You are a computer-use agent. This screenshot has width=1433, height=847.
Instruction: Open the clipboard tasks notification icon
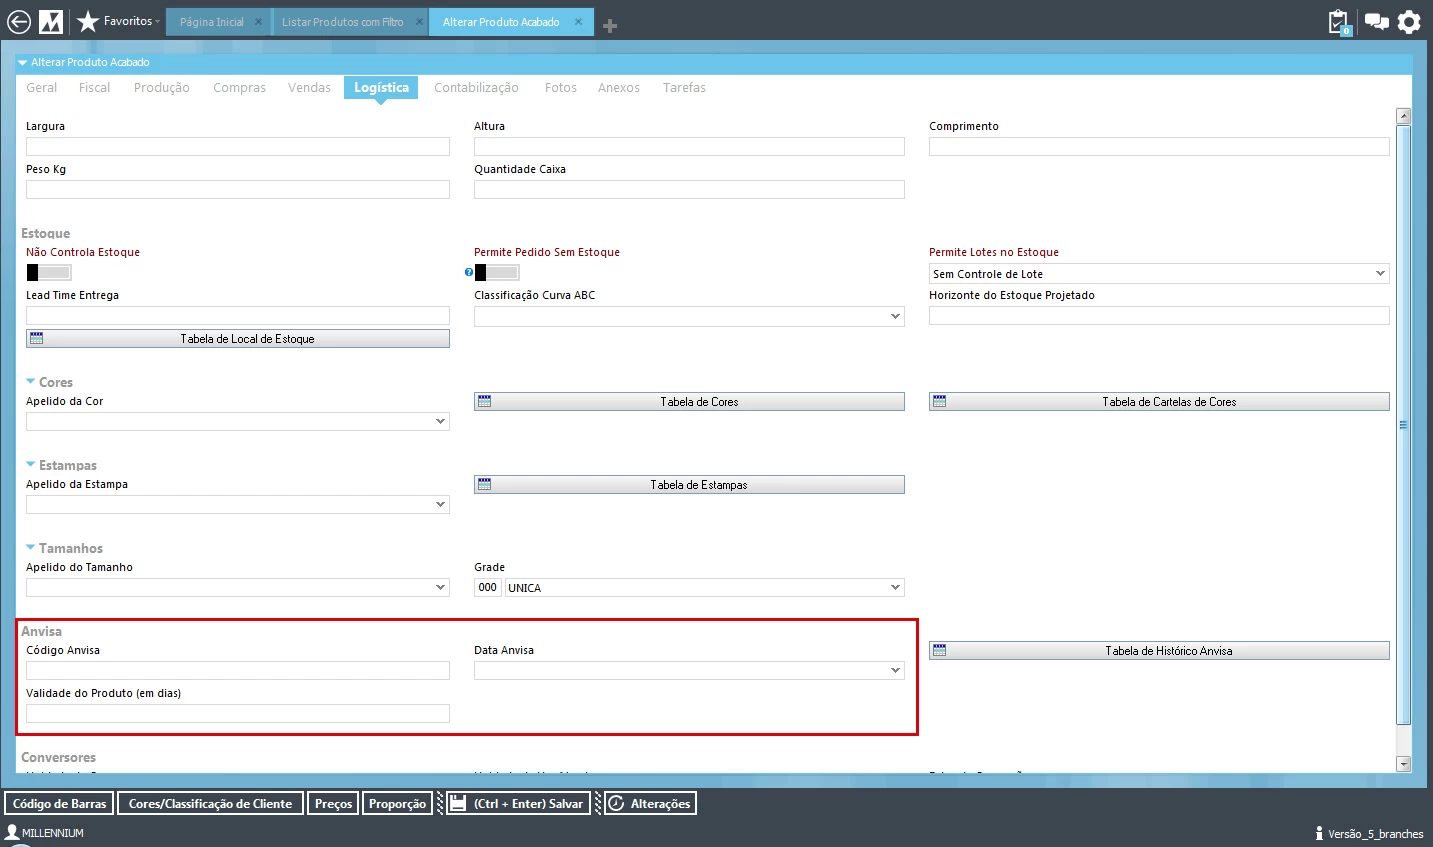pyautogui.click(x=1338, y=22)
